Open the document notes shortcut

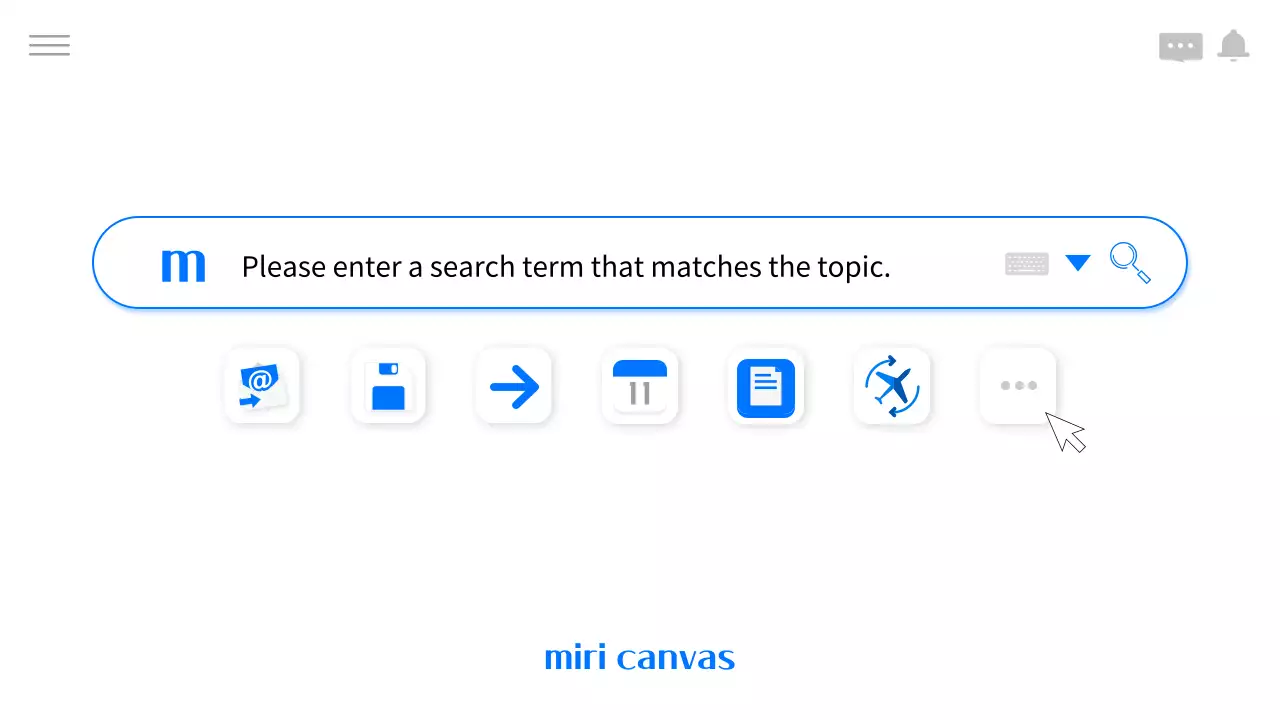(x=766, y=387)
